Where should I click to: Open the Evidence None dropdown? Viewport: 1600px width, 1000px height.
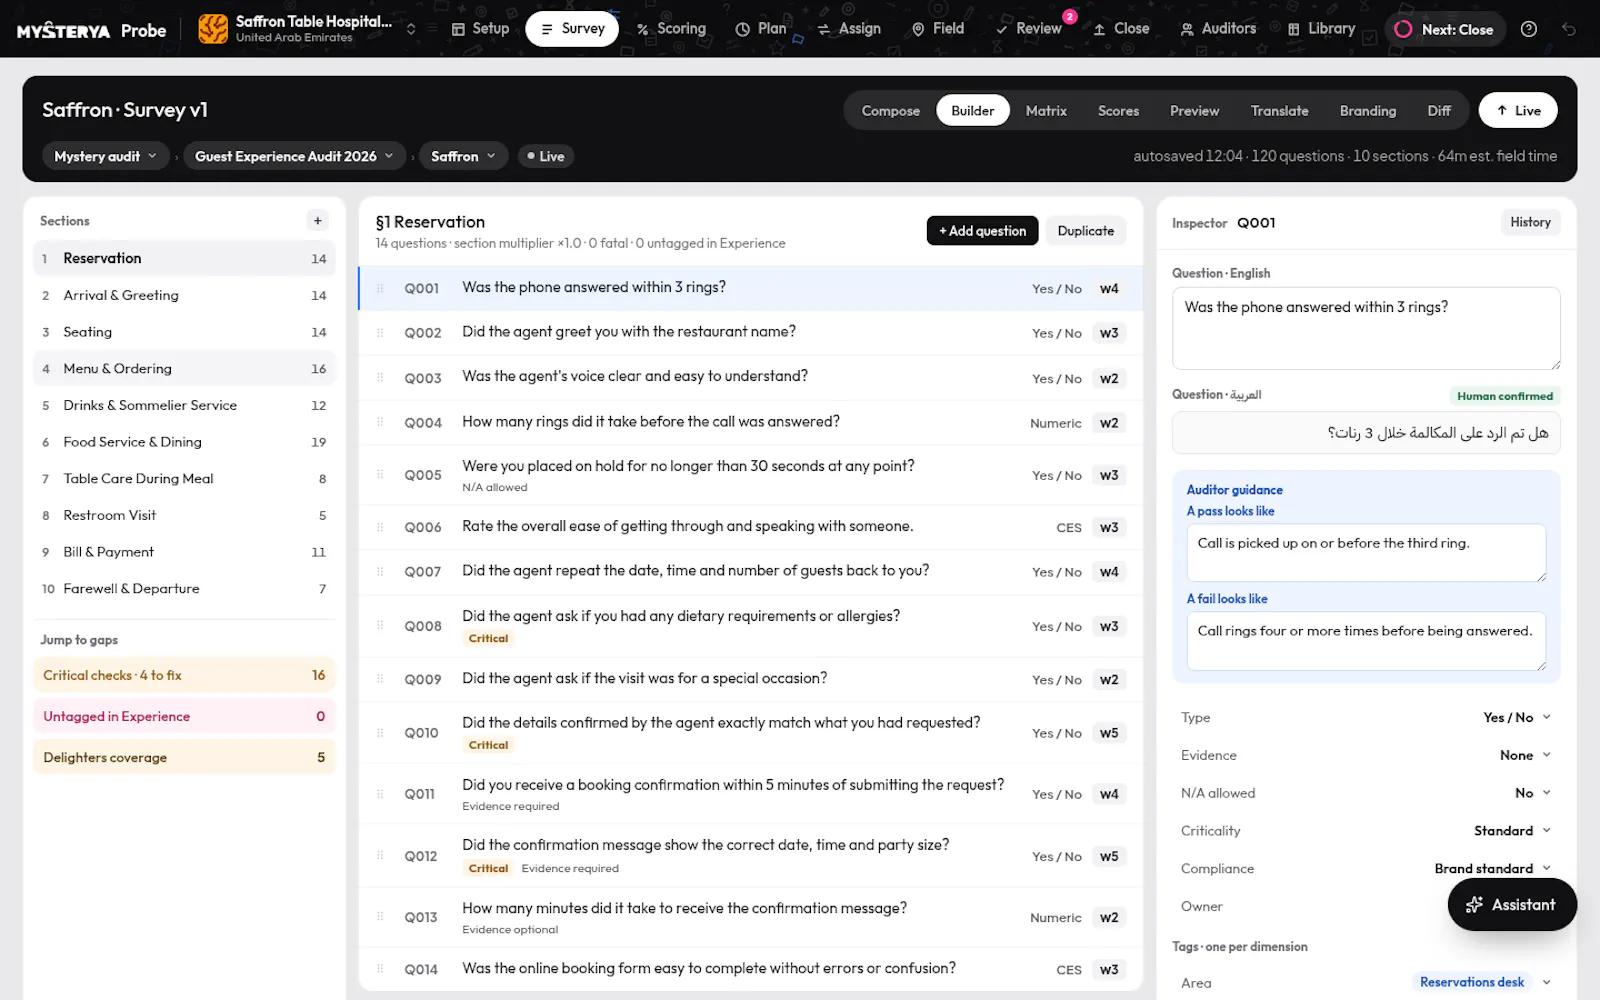(1525, 756)
